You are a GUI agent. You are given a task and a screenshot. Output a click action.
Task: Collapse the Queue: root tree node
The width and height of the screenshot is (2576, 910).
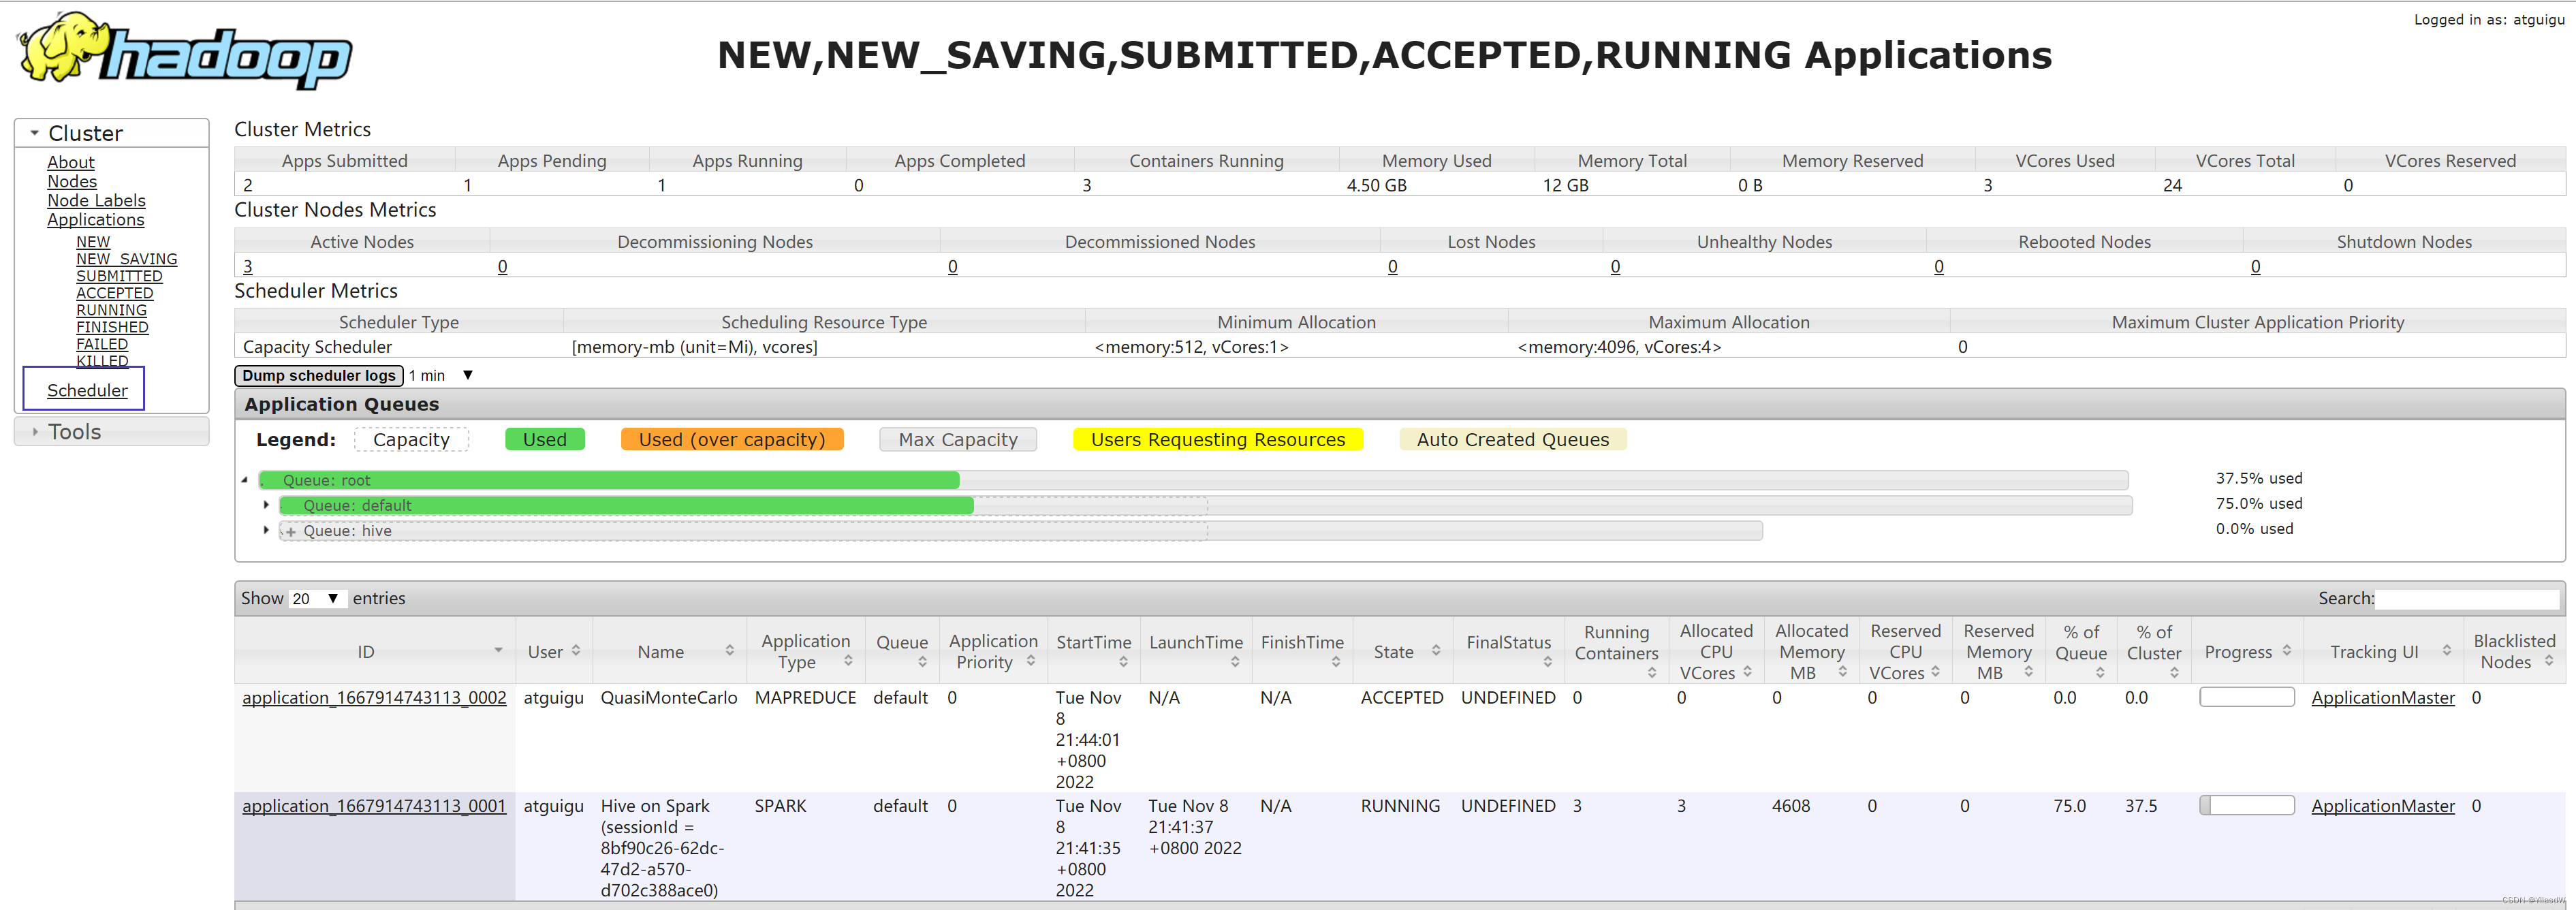click(244, 480)
